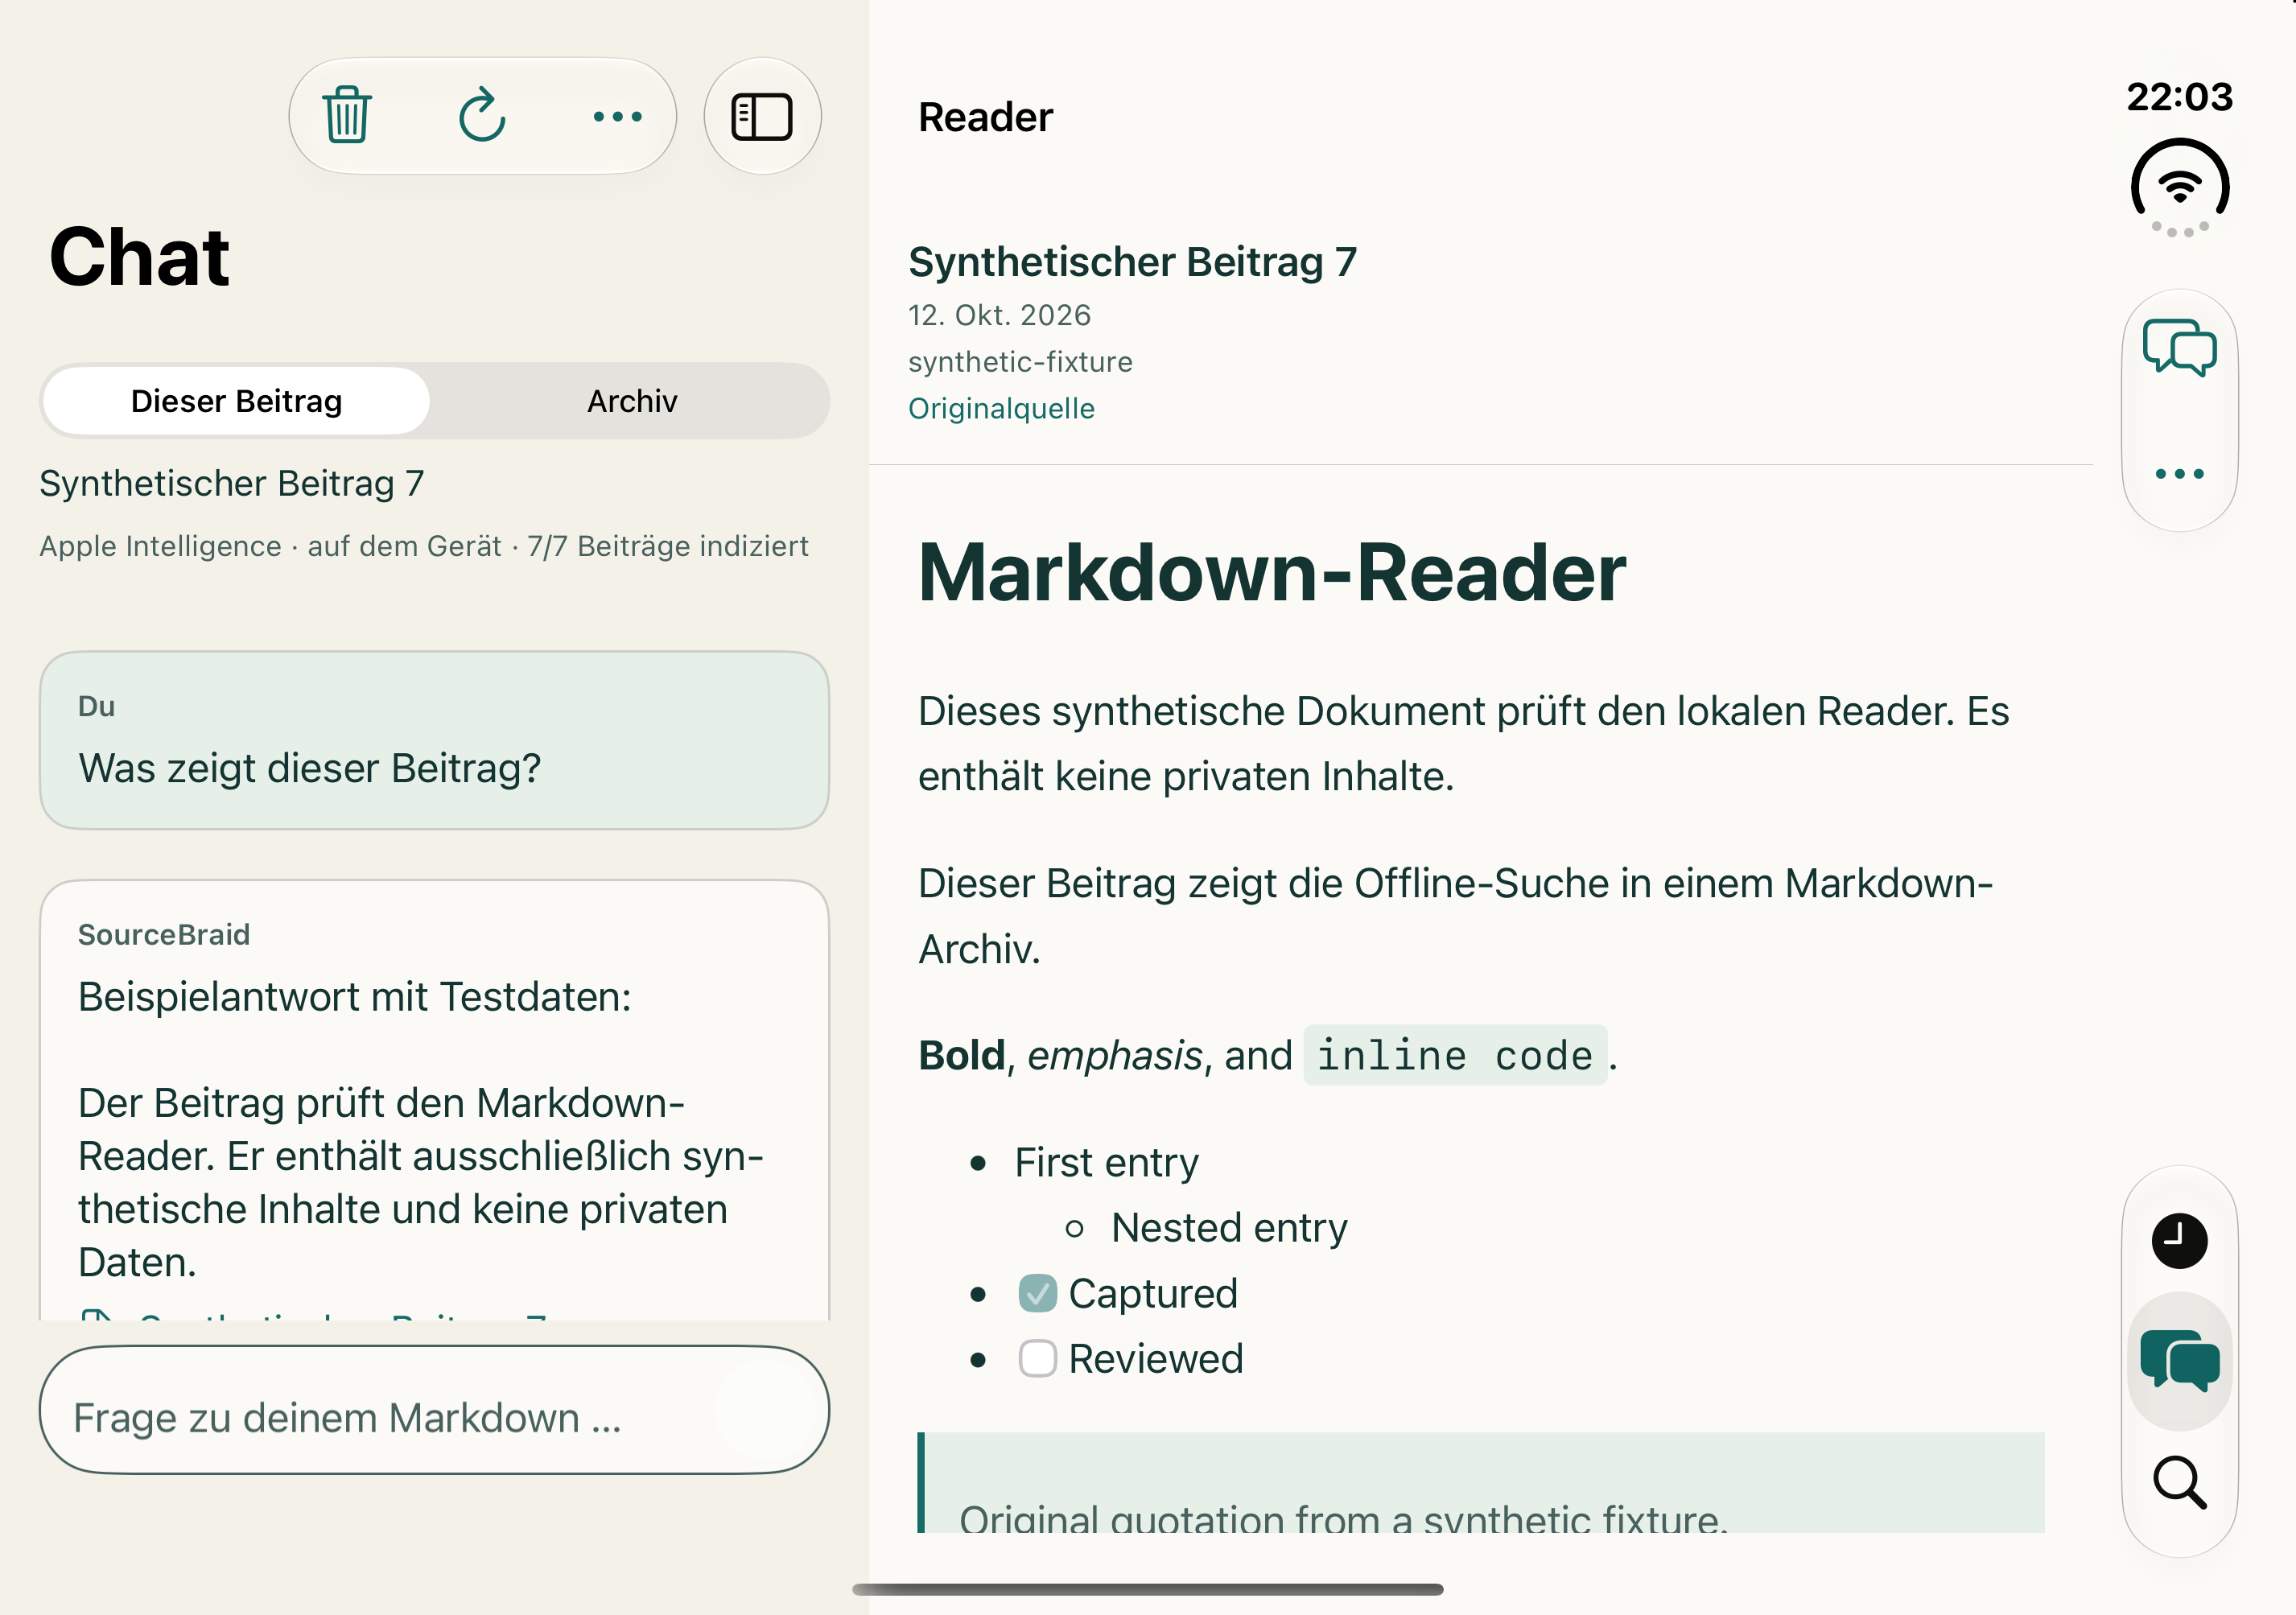Switch to the Archiv segment
Viewport: 2296px width, 1615px height.
pos(632,401)
